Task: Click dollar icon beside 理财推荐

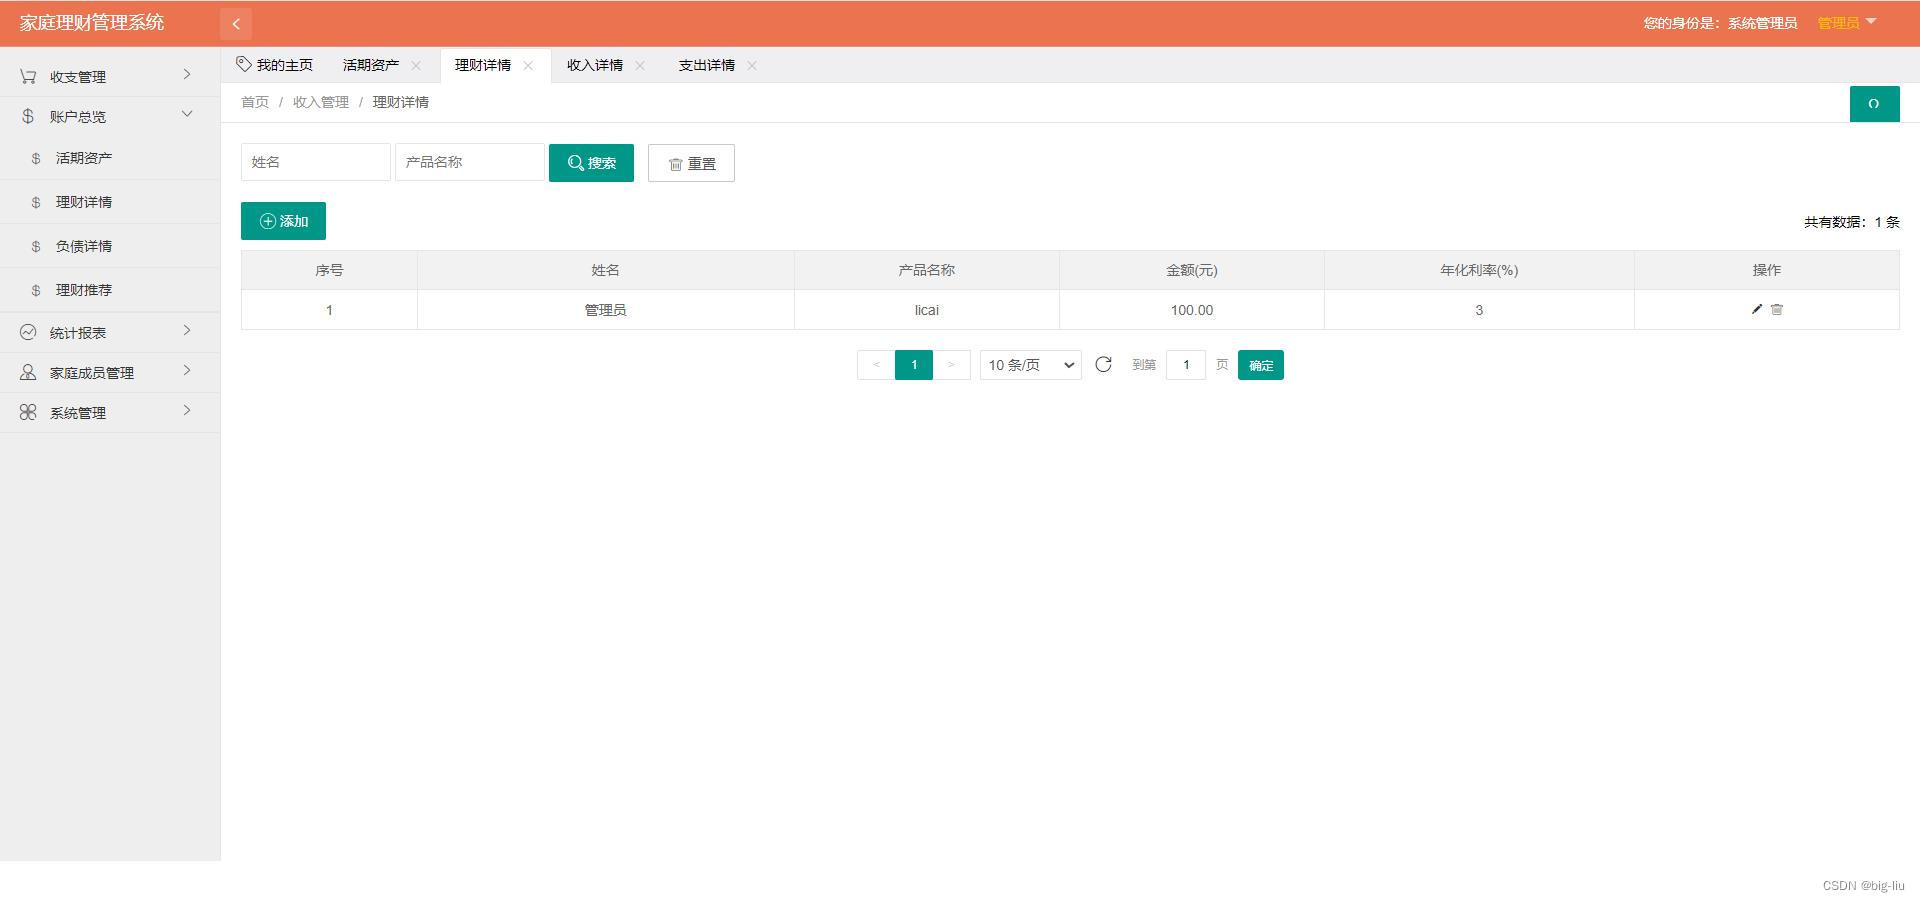Action: (x=36, y=290)
